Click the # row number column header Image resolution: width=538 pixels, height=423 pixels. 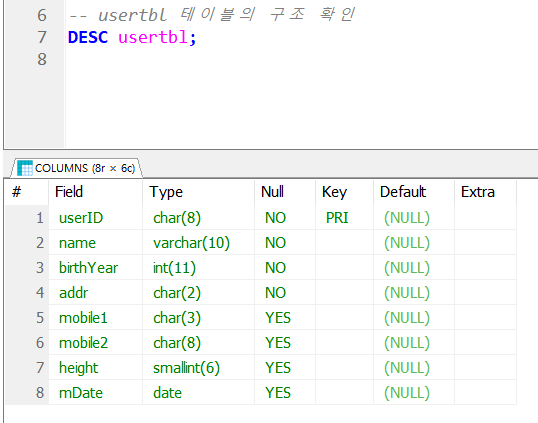click(27, 192)
